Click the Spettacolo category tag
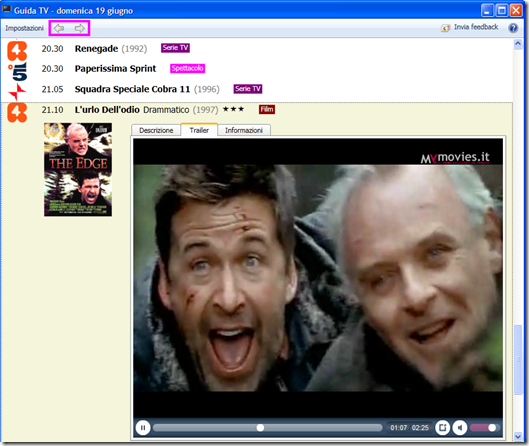Screen dimensions: 529x446 187,68
